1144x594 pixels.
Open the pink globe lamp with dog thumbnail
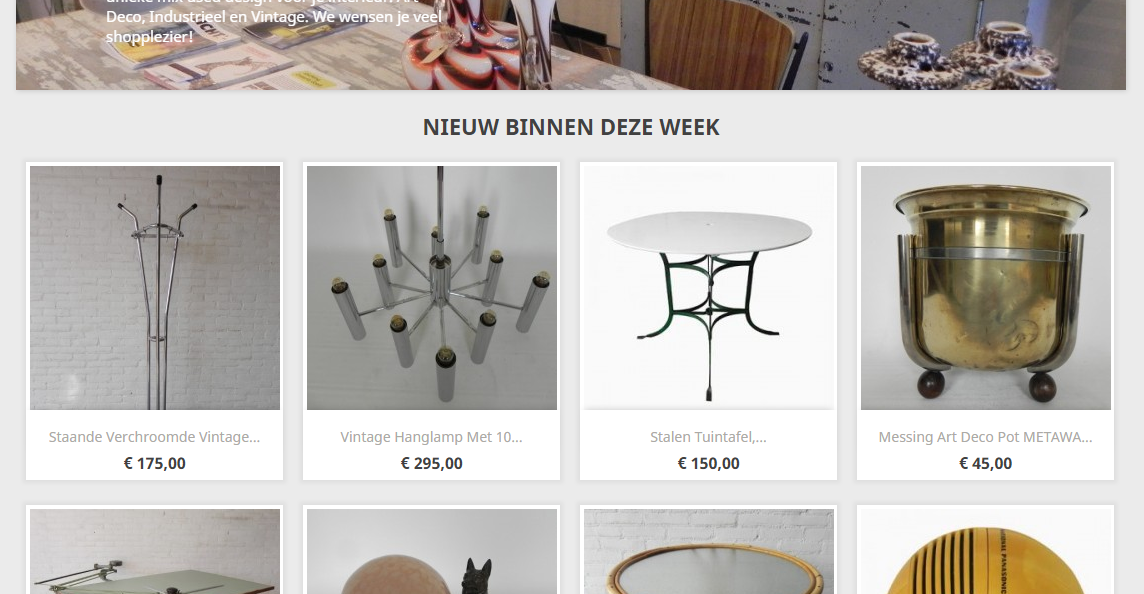[x=432, y=552]
